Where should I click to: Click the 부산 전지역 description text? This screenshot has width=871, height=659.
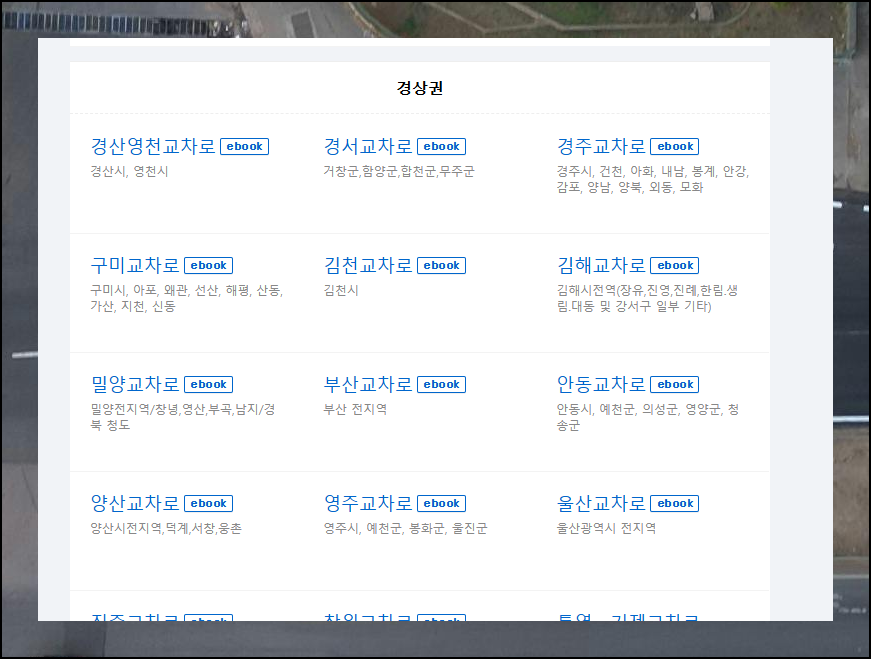[x=355, y=410]
